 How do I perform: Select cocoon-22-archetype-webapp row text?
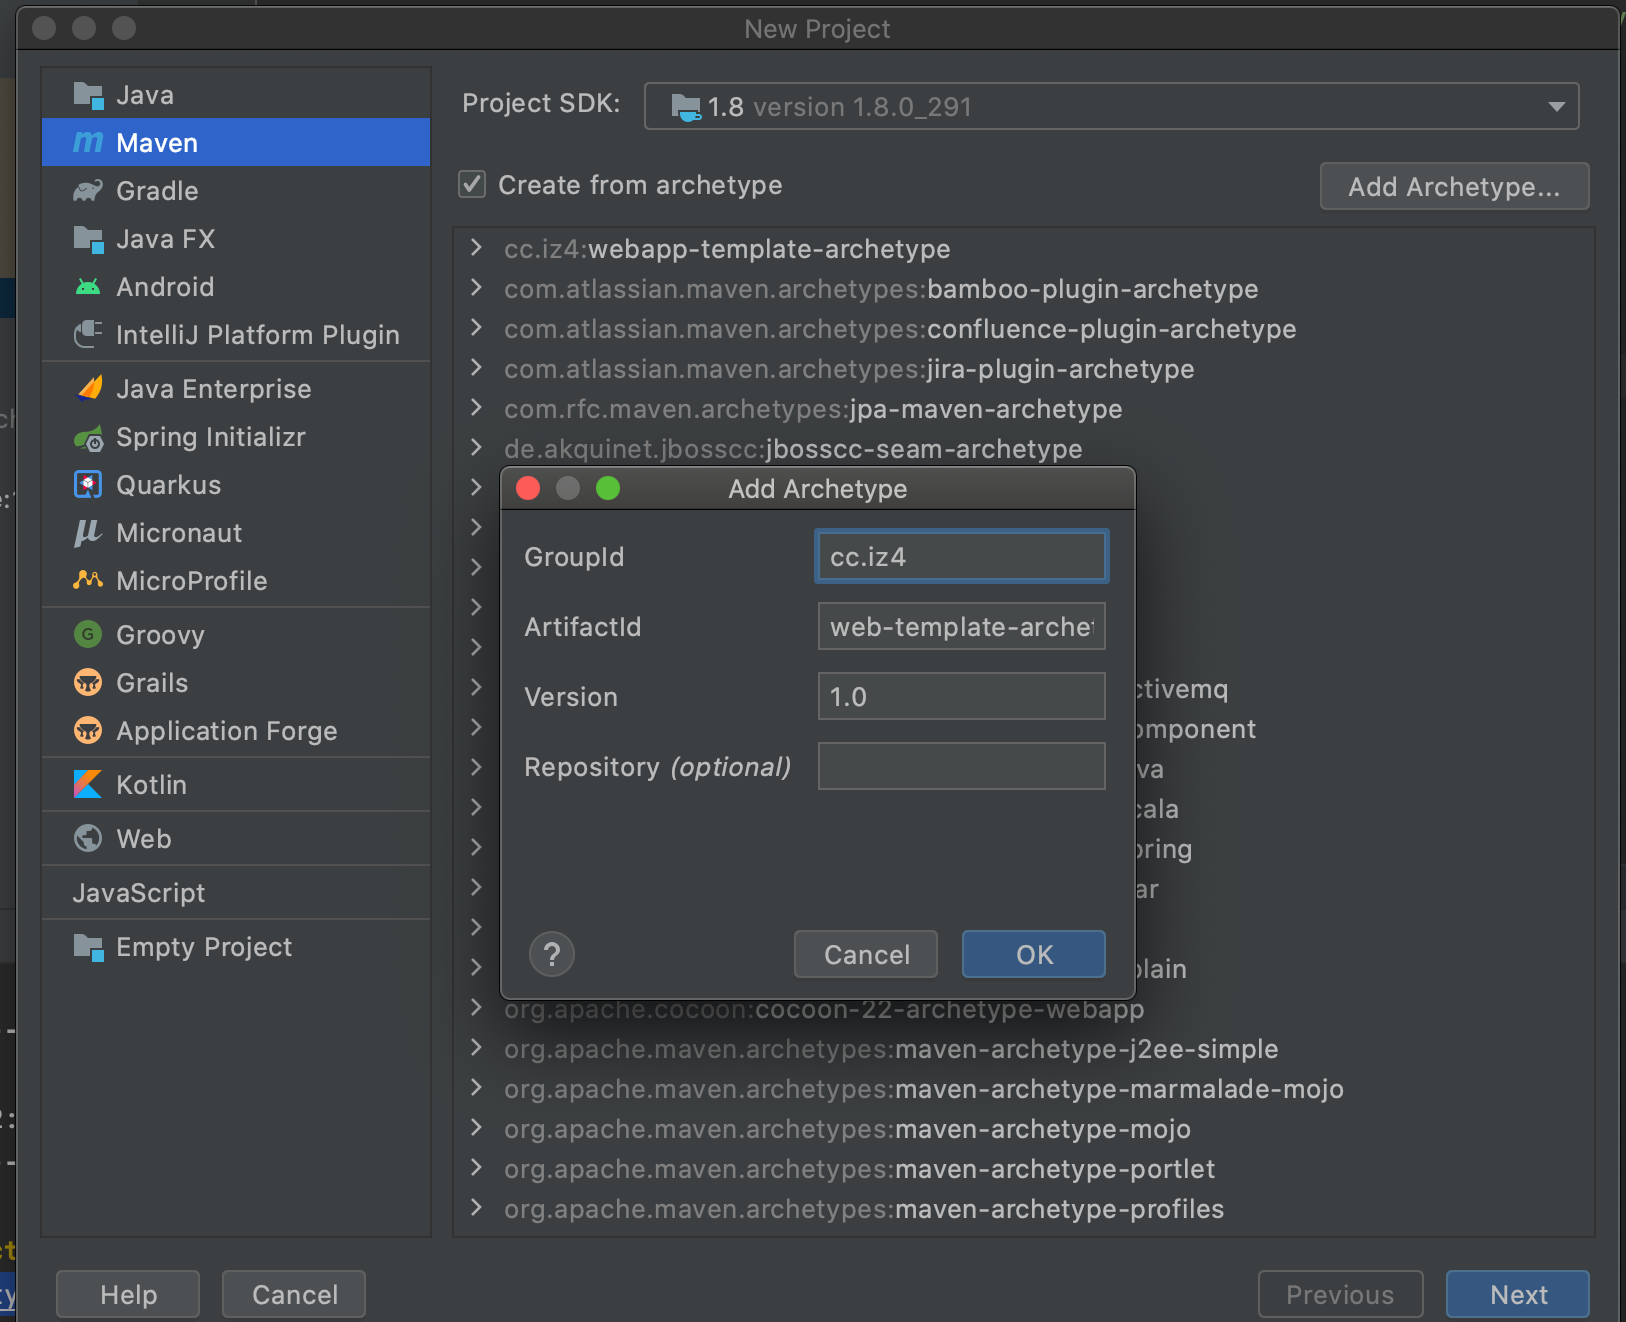(x=824, y=1011)
